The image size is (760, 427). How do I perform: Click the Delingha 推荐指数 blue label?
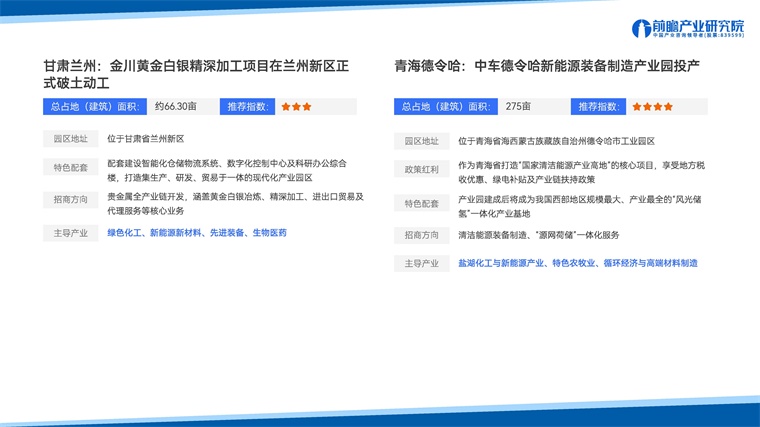click(599, 107)
